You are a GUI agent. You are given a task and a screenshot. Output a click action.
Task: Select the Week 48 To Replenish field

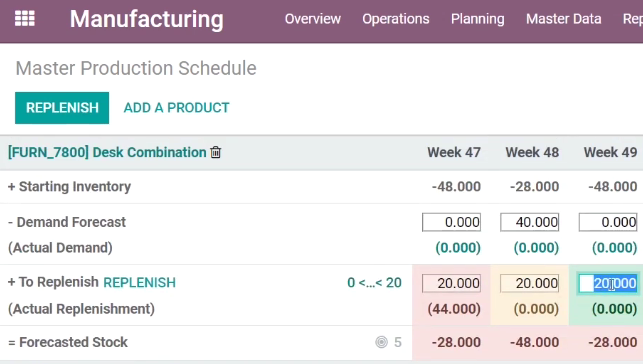point(529,283)
